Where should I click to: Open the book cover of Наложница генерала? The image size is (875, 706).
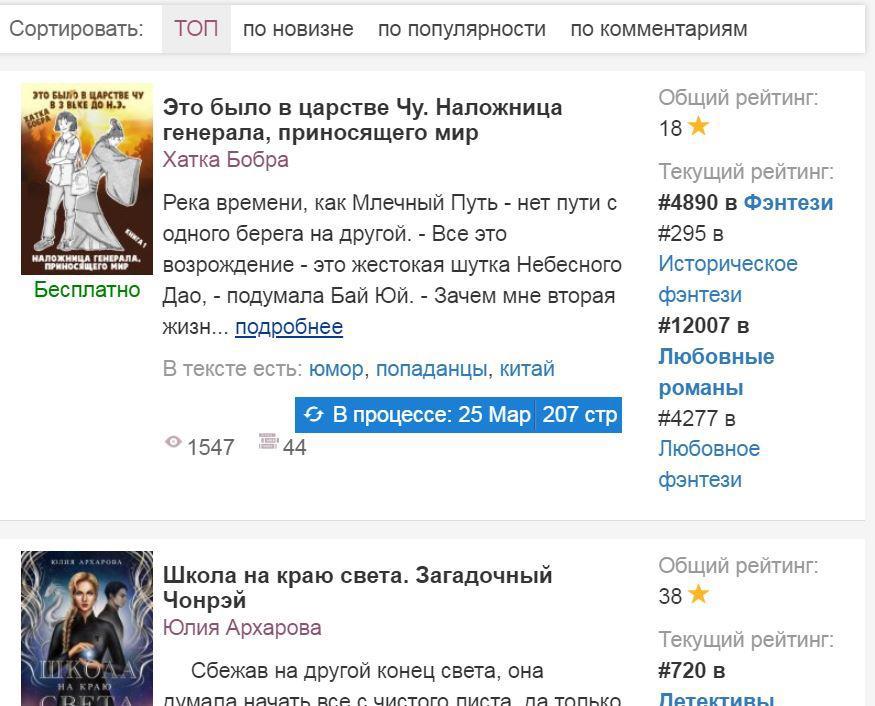(86, 179)
